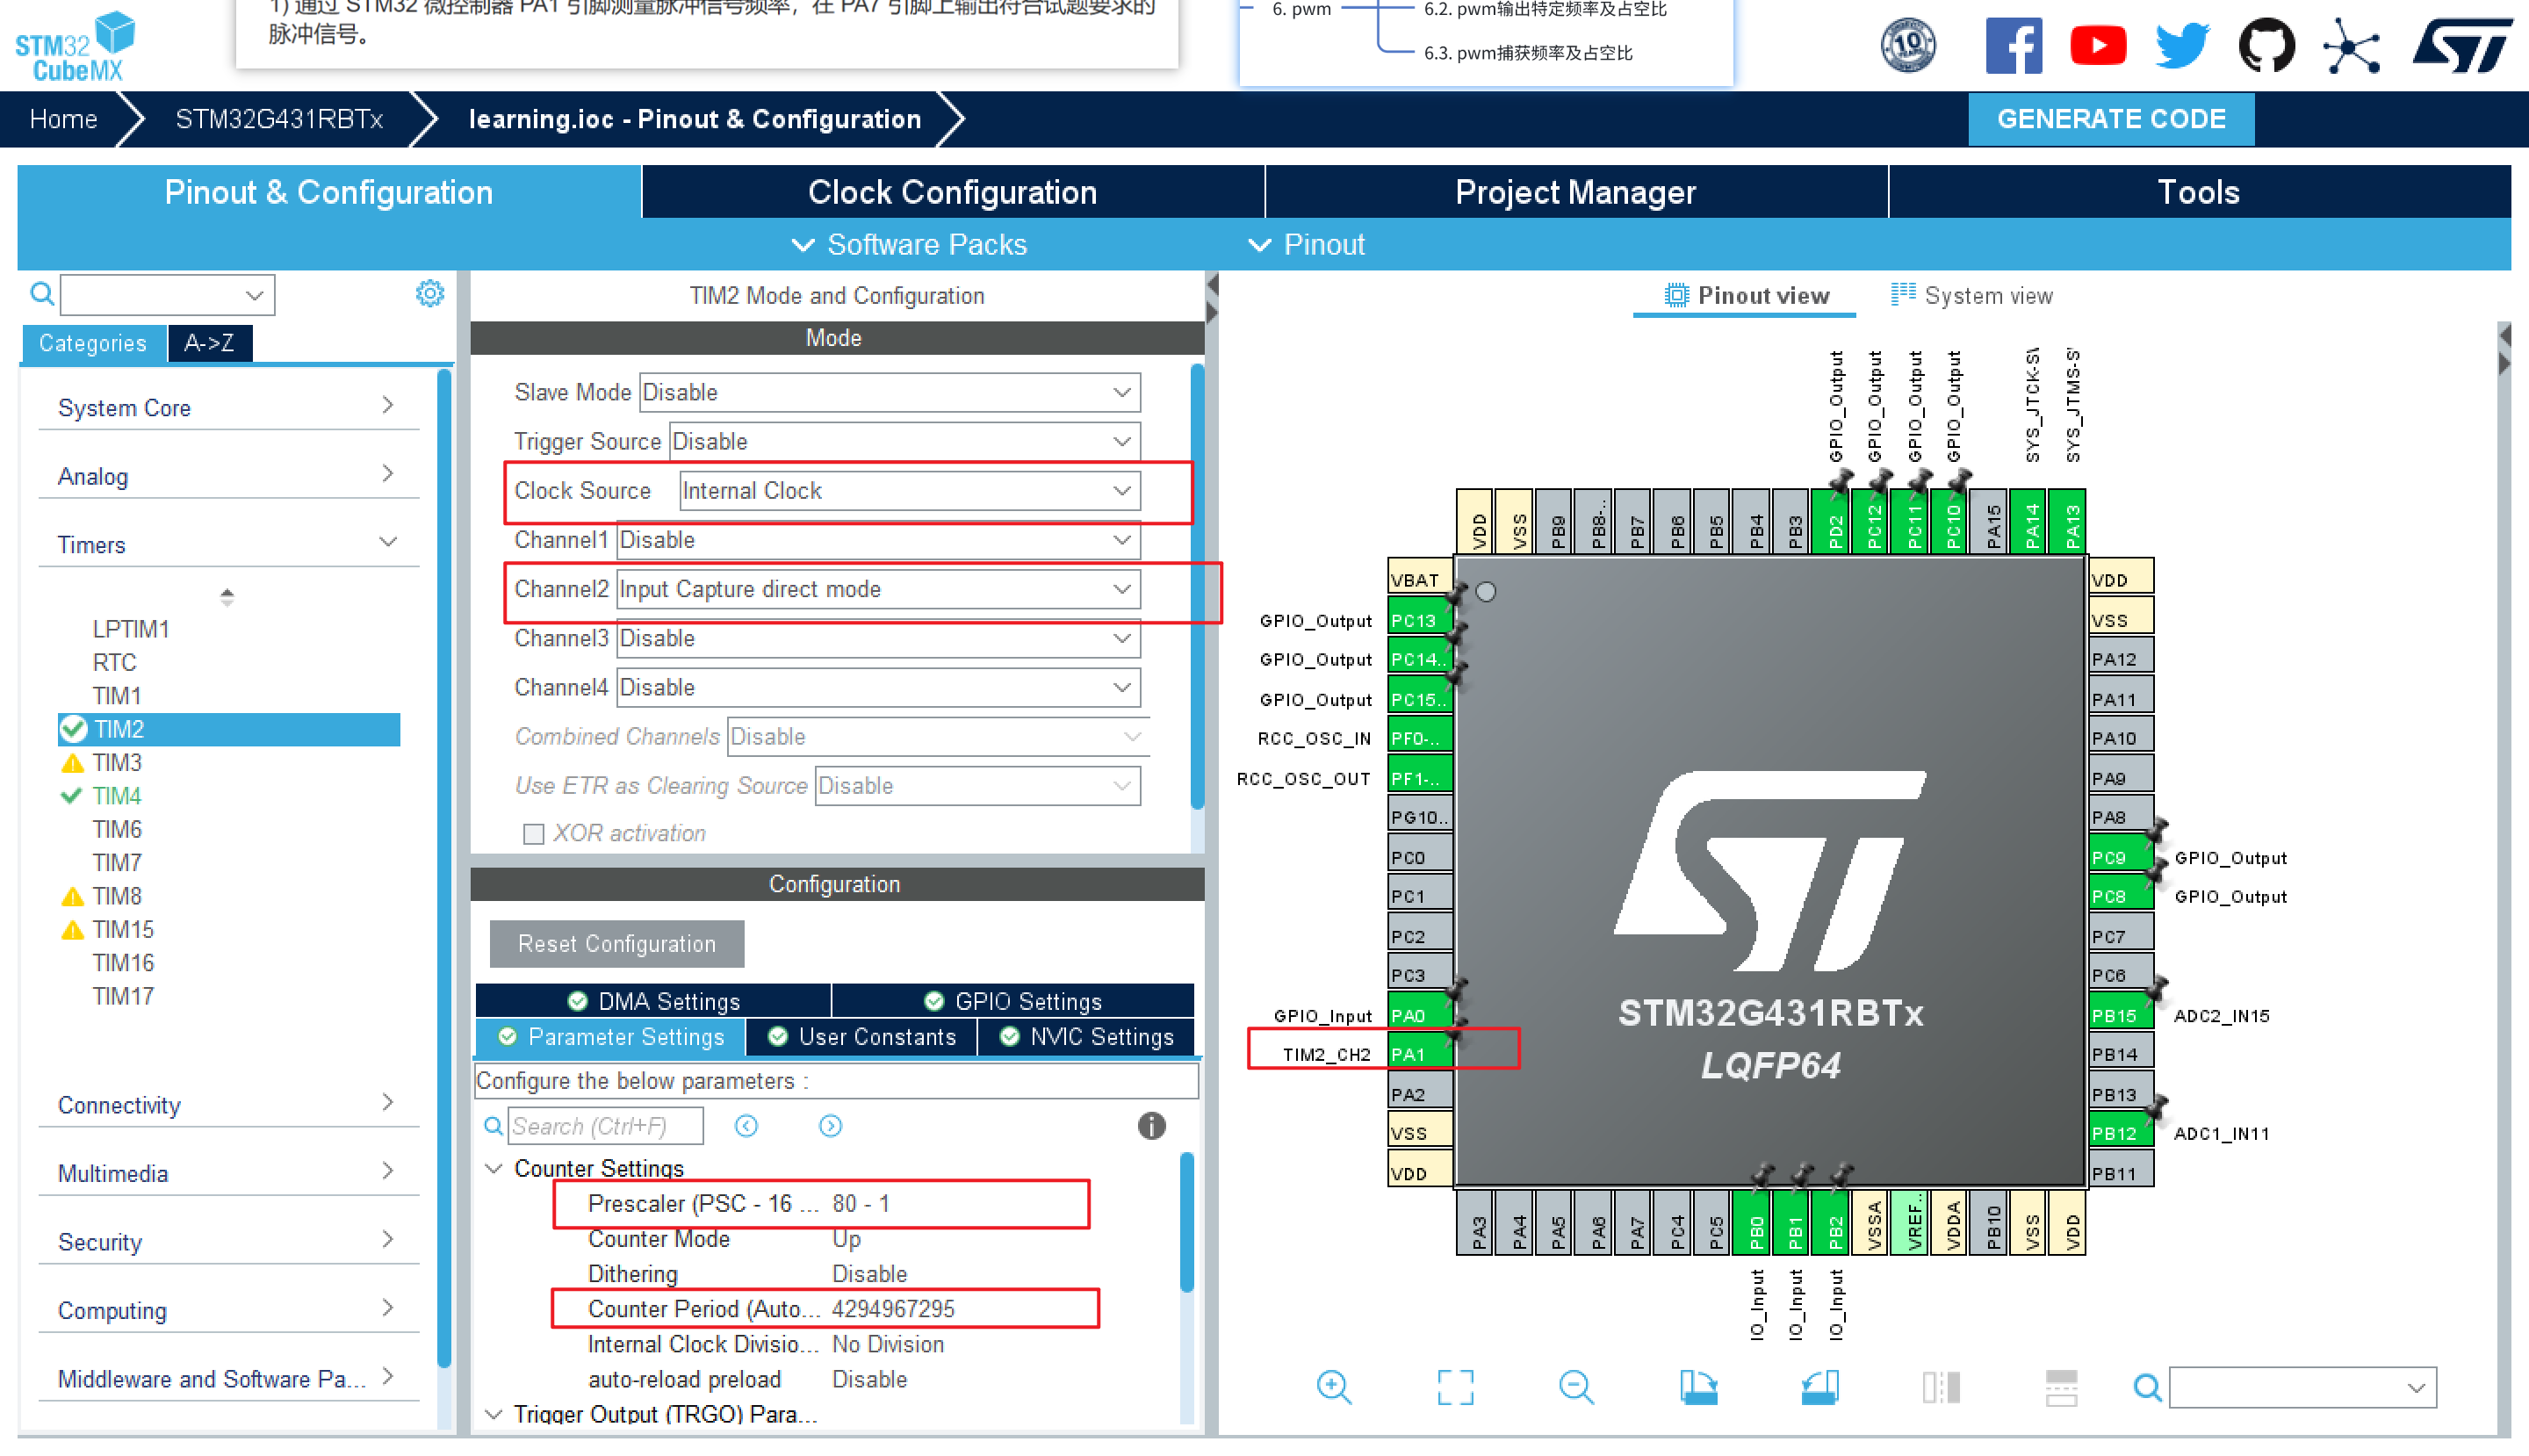
Task: Click the parameter info icon
Action: (x=1152, y=1126)
